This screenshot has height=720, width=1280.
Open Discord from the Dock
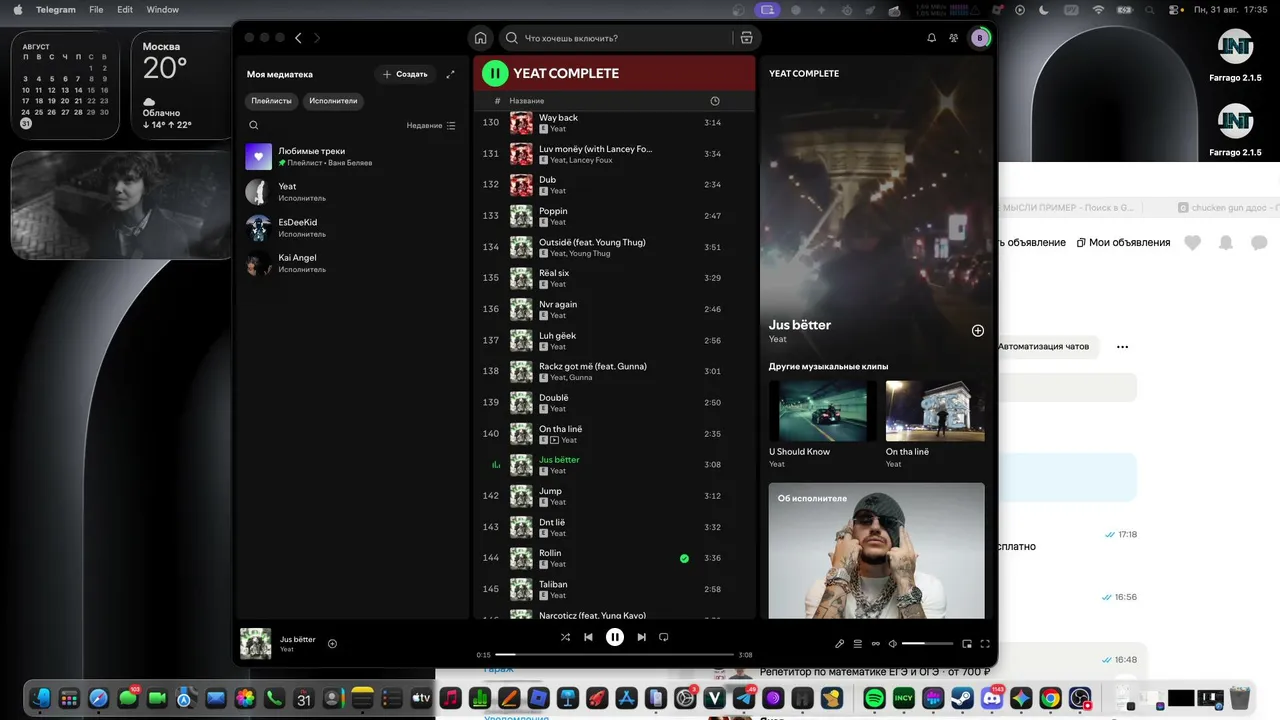(x=992, y=698)
